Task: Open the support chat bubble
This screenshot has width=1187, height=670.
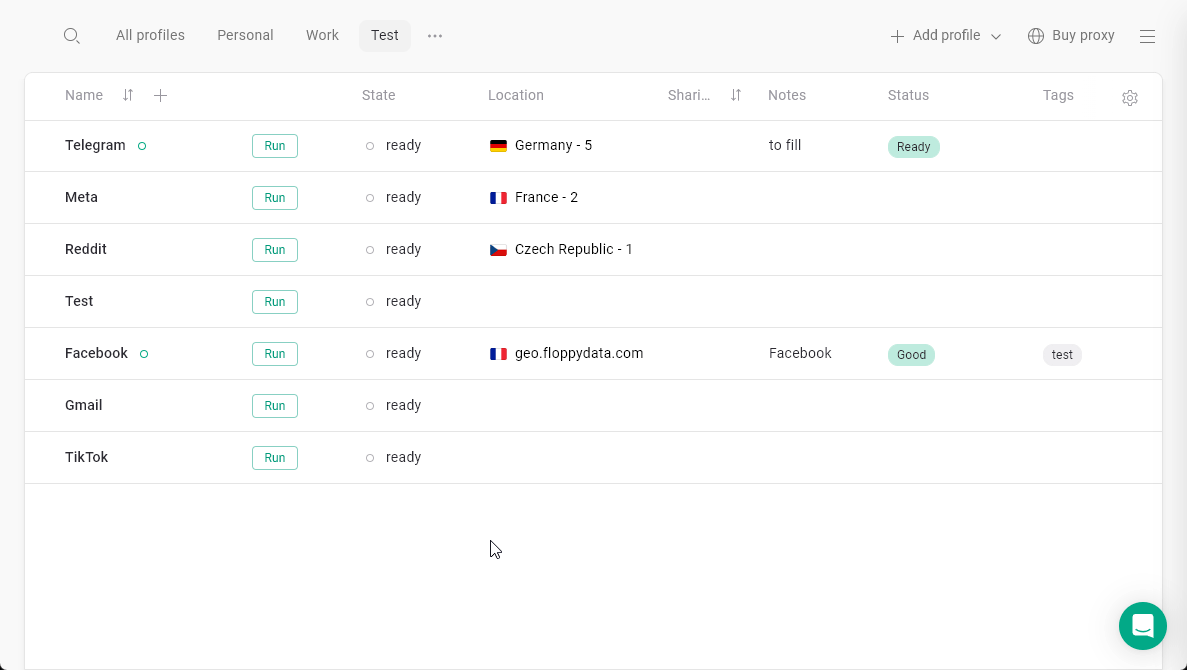Action: (x=1143, y=626)
